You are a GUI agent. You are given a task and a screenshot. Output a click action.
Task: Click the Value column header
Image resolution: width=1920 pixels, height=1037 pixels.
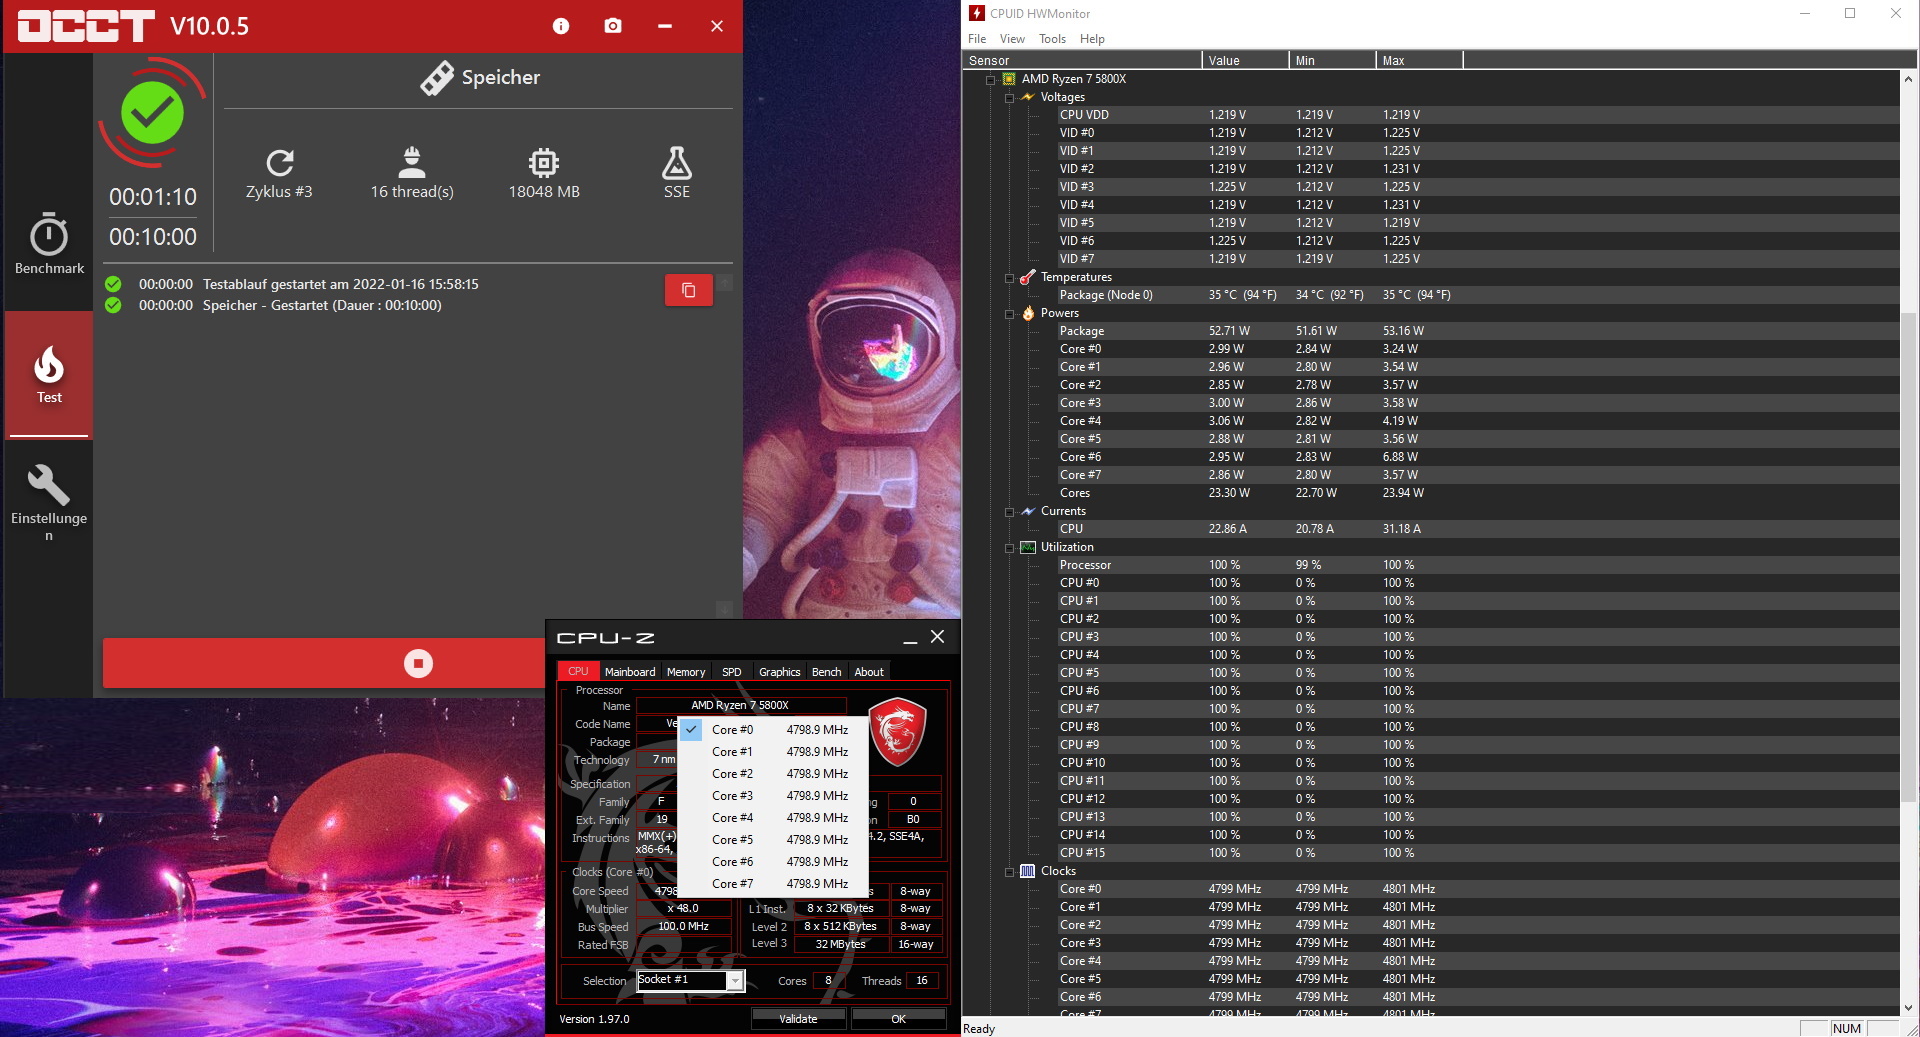click(1245, 61)
